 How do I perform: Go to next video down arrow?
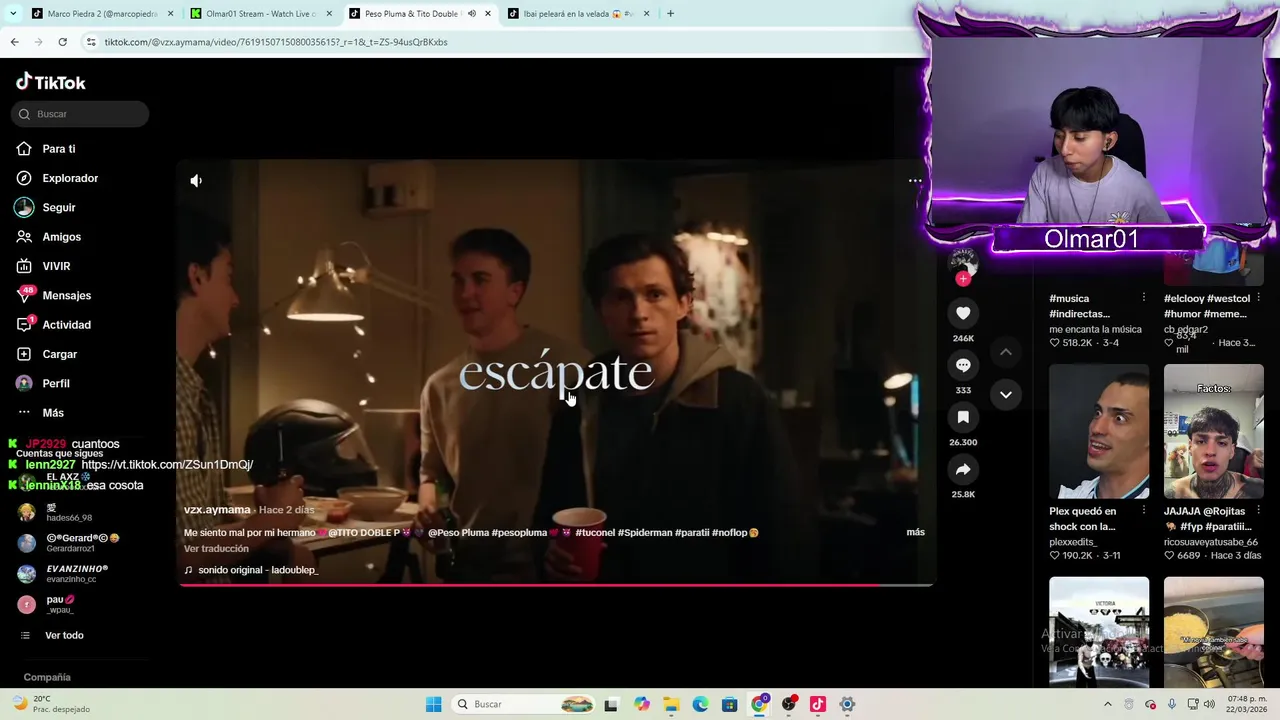pos(1006,395)
